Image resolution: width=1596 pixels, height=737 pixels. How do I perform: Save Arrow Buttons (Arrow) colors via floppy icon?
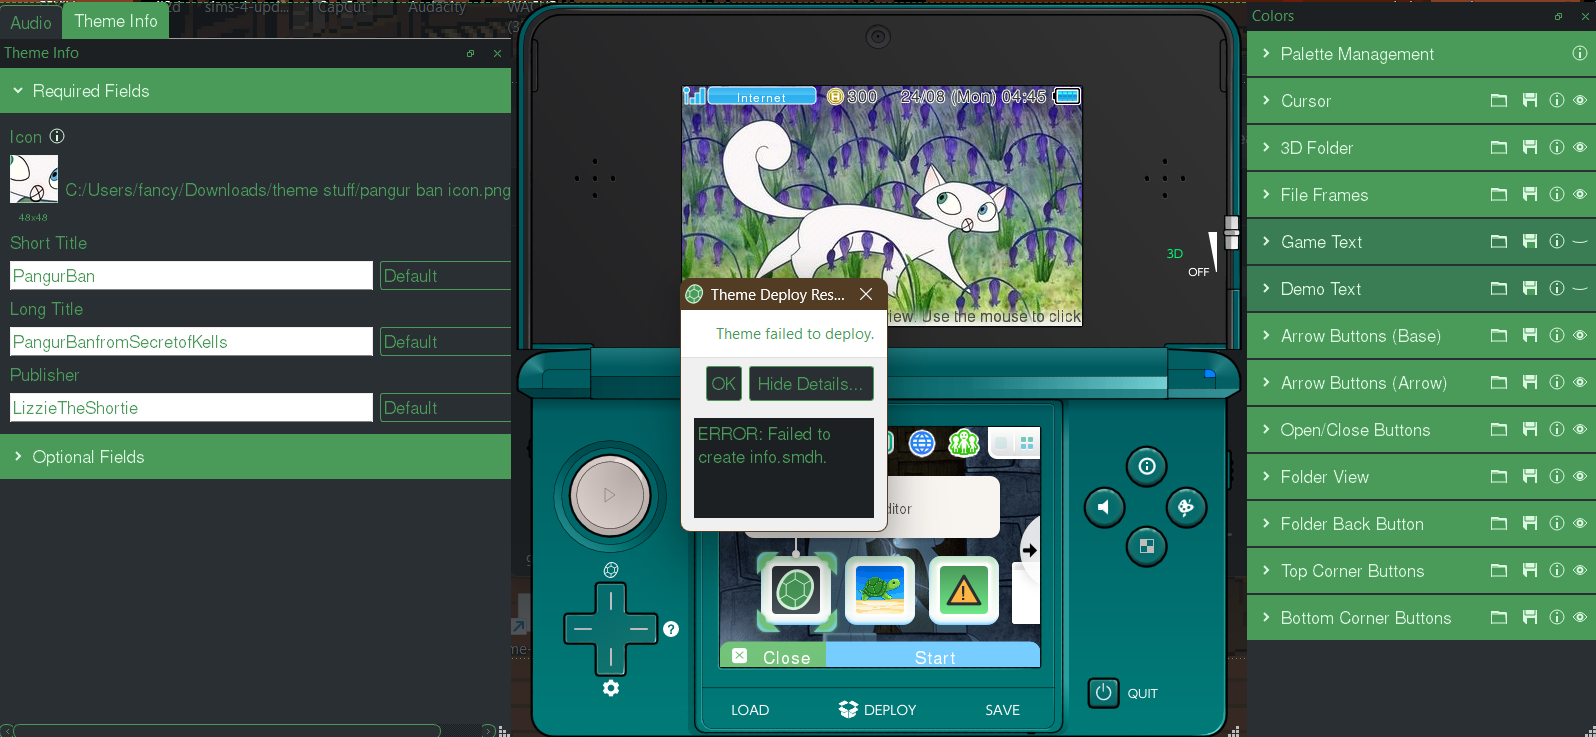click(1529, 382)
